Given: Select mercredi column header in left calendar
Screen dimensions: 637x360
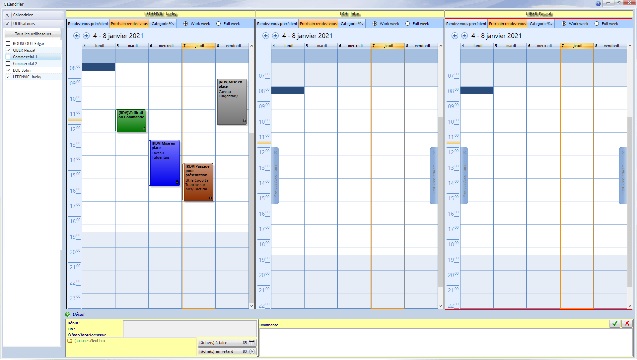Looking at the screenshot, I should [x=165, y=46].
